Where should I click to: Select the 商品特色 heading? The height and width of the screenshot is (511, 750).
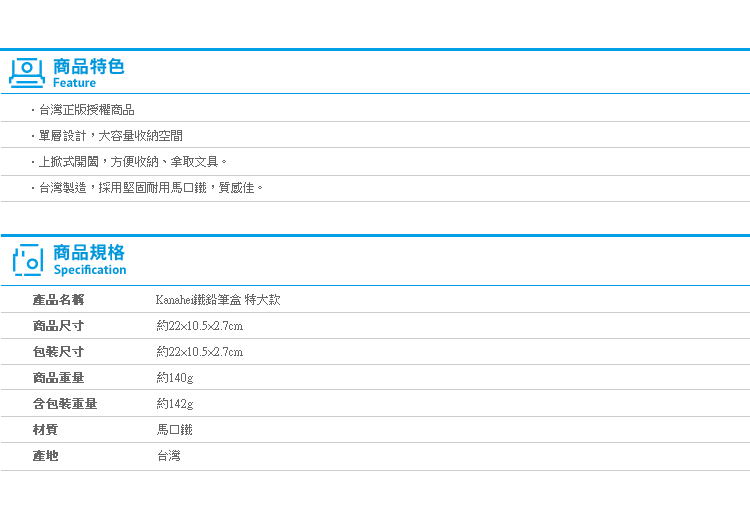pyautogui.click(x=88, y=67)
